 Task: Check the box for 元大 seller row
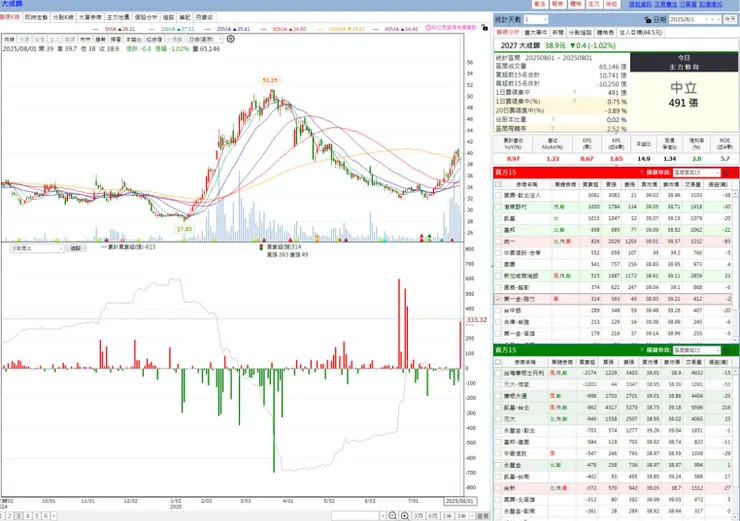point(498,419)
